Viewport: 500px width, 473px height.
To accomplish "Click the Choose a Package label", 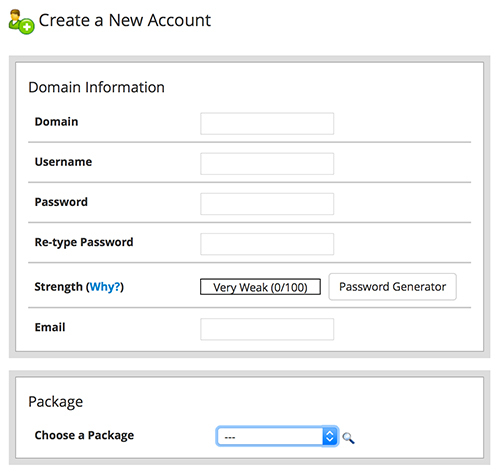I will pyautogui.click(x=84, y=435).
